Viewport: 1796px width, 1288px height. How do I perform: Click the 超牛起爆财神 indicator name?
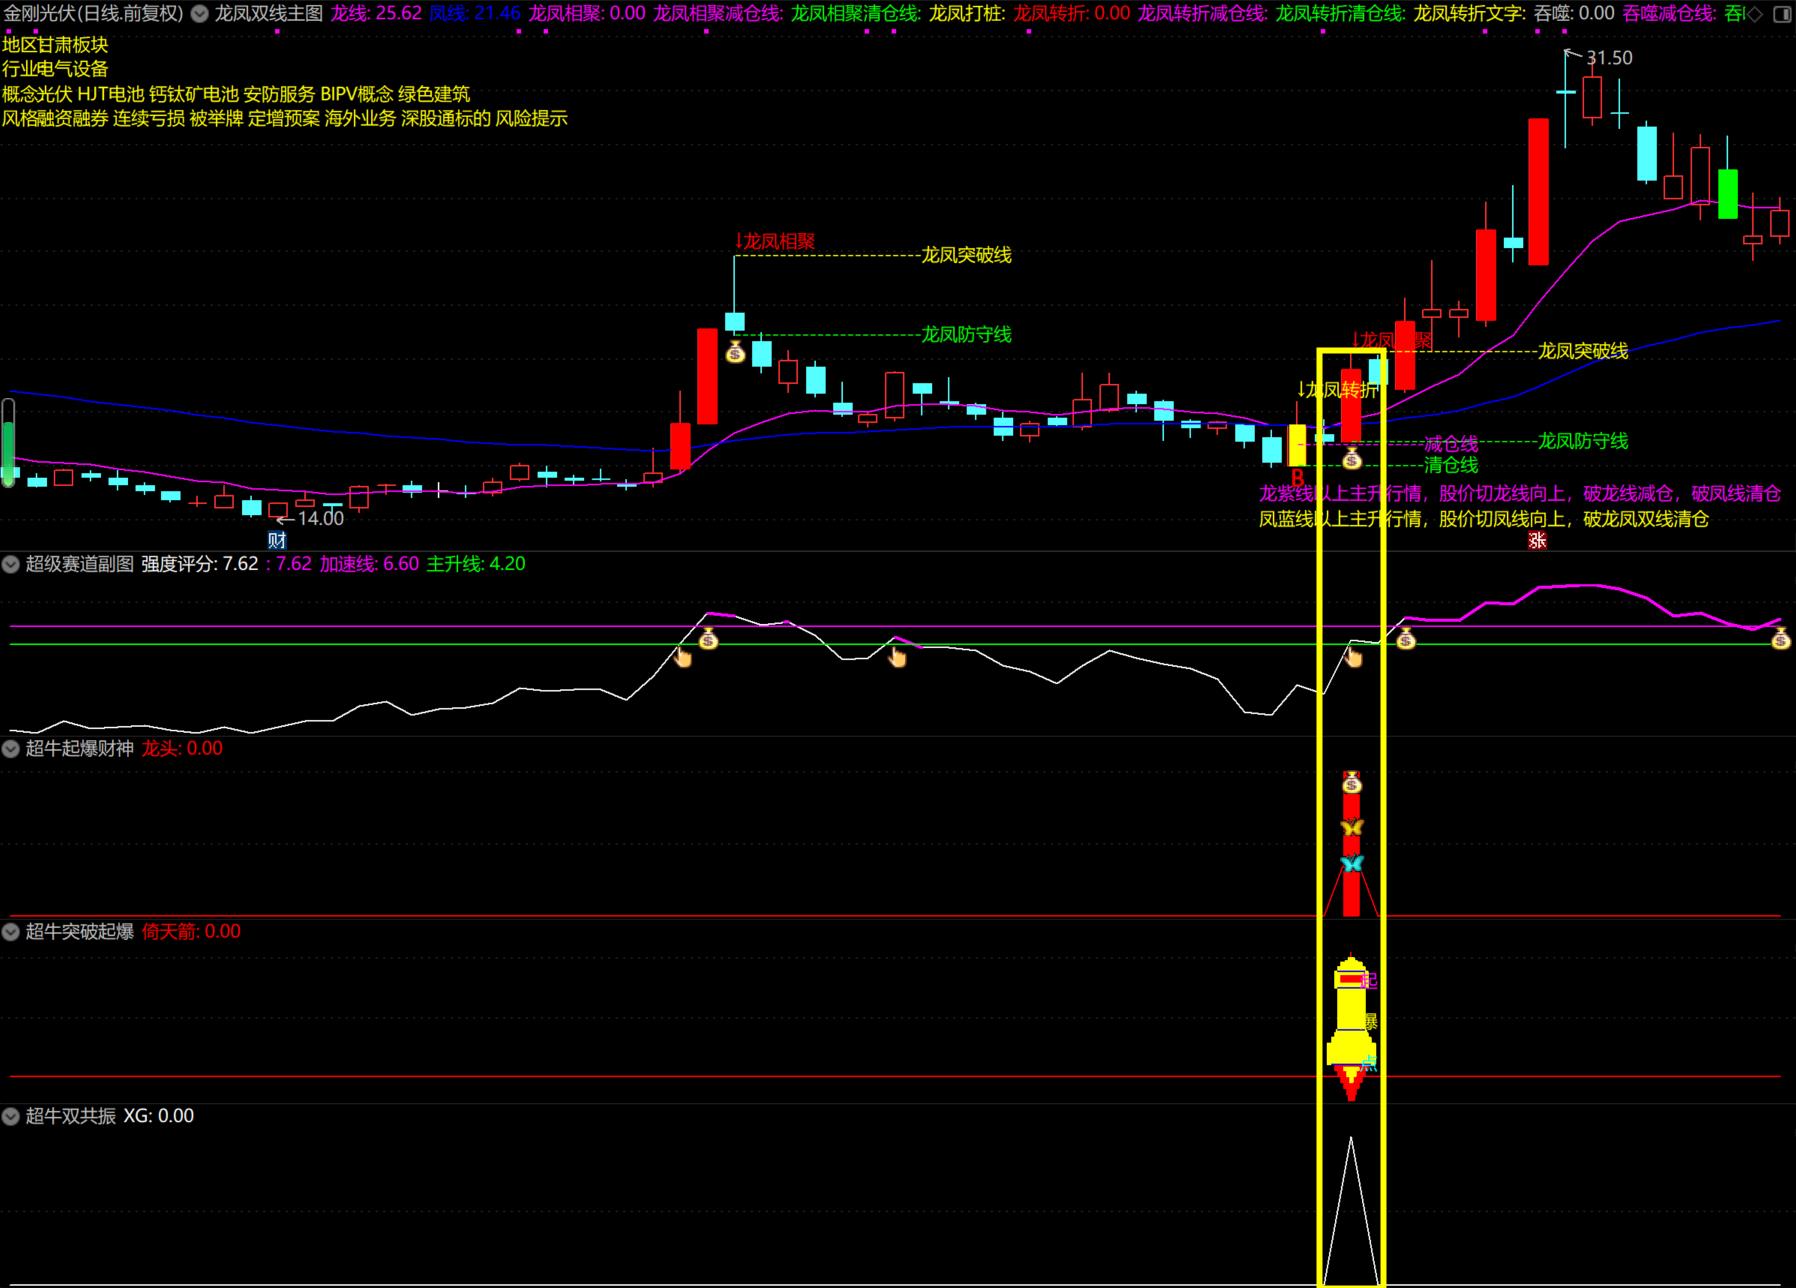pos(80,748)
